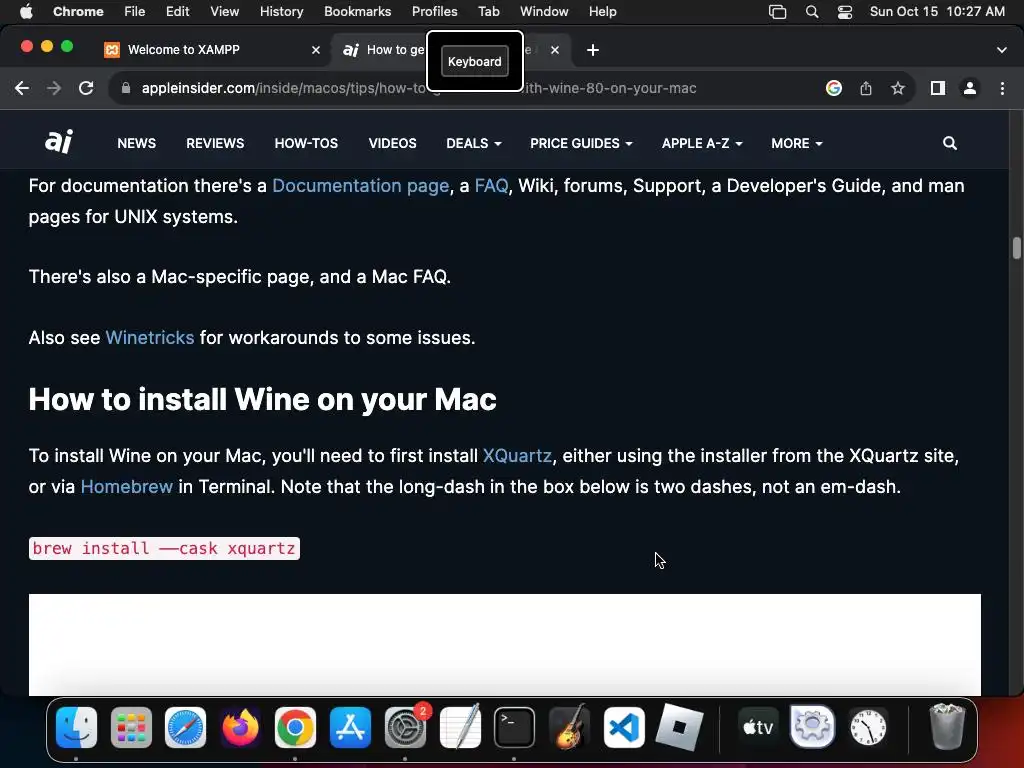Expand the DEALS dropdown

(x=473, y=143)
